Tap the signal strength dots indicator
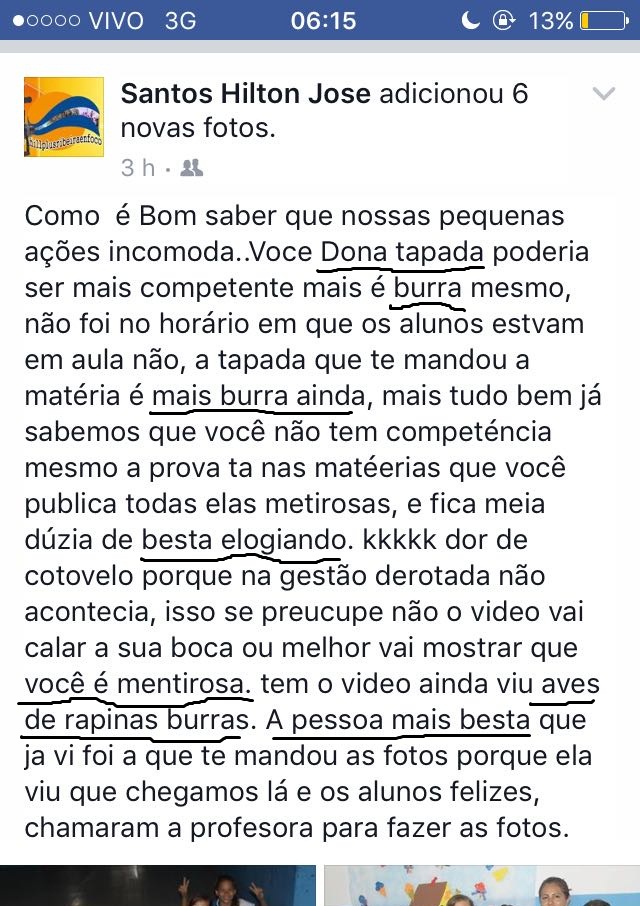640x906 pixels. click(x=46, y=21)
